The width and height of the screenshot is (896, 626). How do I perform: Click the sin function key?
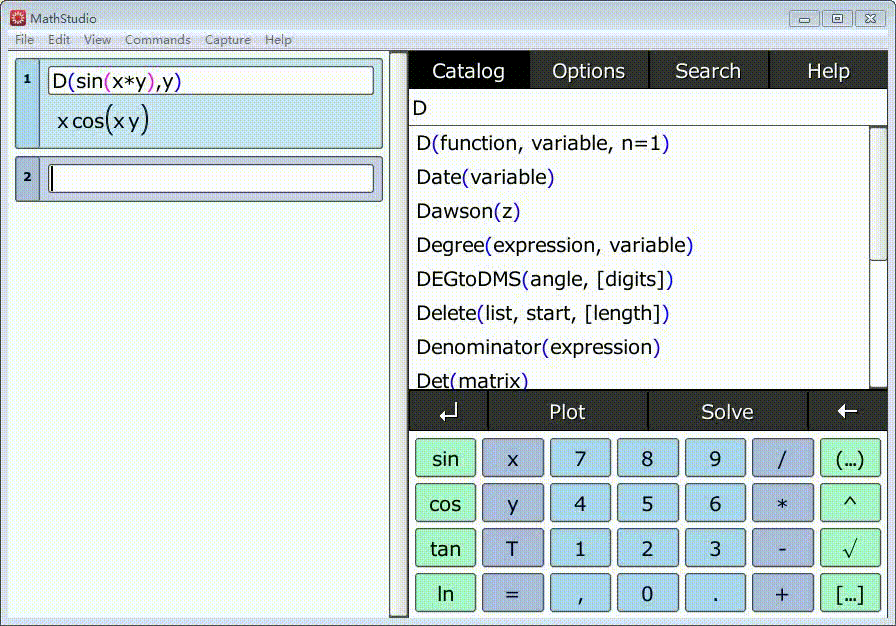click(445, 458)
